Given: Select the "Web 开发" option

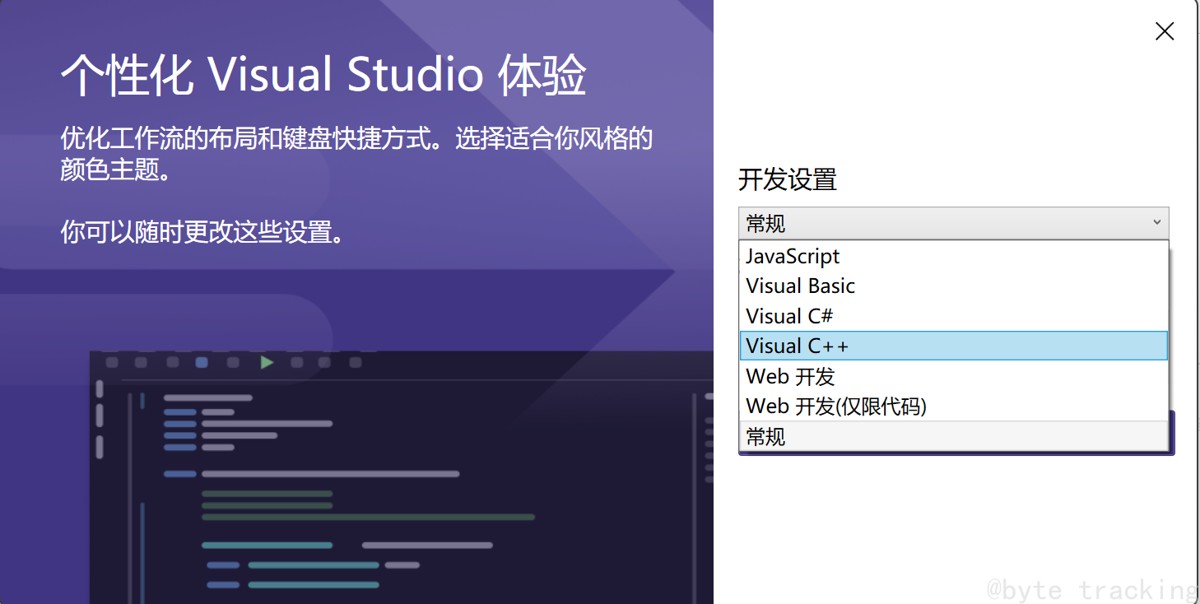Looking at the screenshot, I should (790, 376).
